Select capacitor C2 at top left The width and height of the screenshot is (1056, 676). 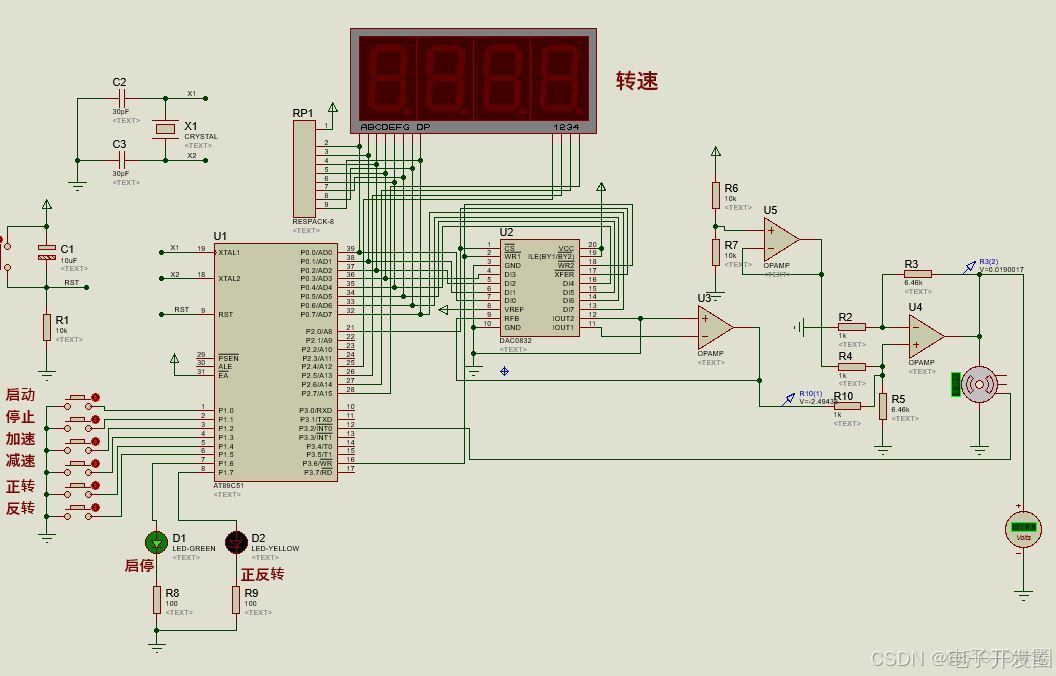(x=120, y=100)
